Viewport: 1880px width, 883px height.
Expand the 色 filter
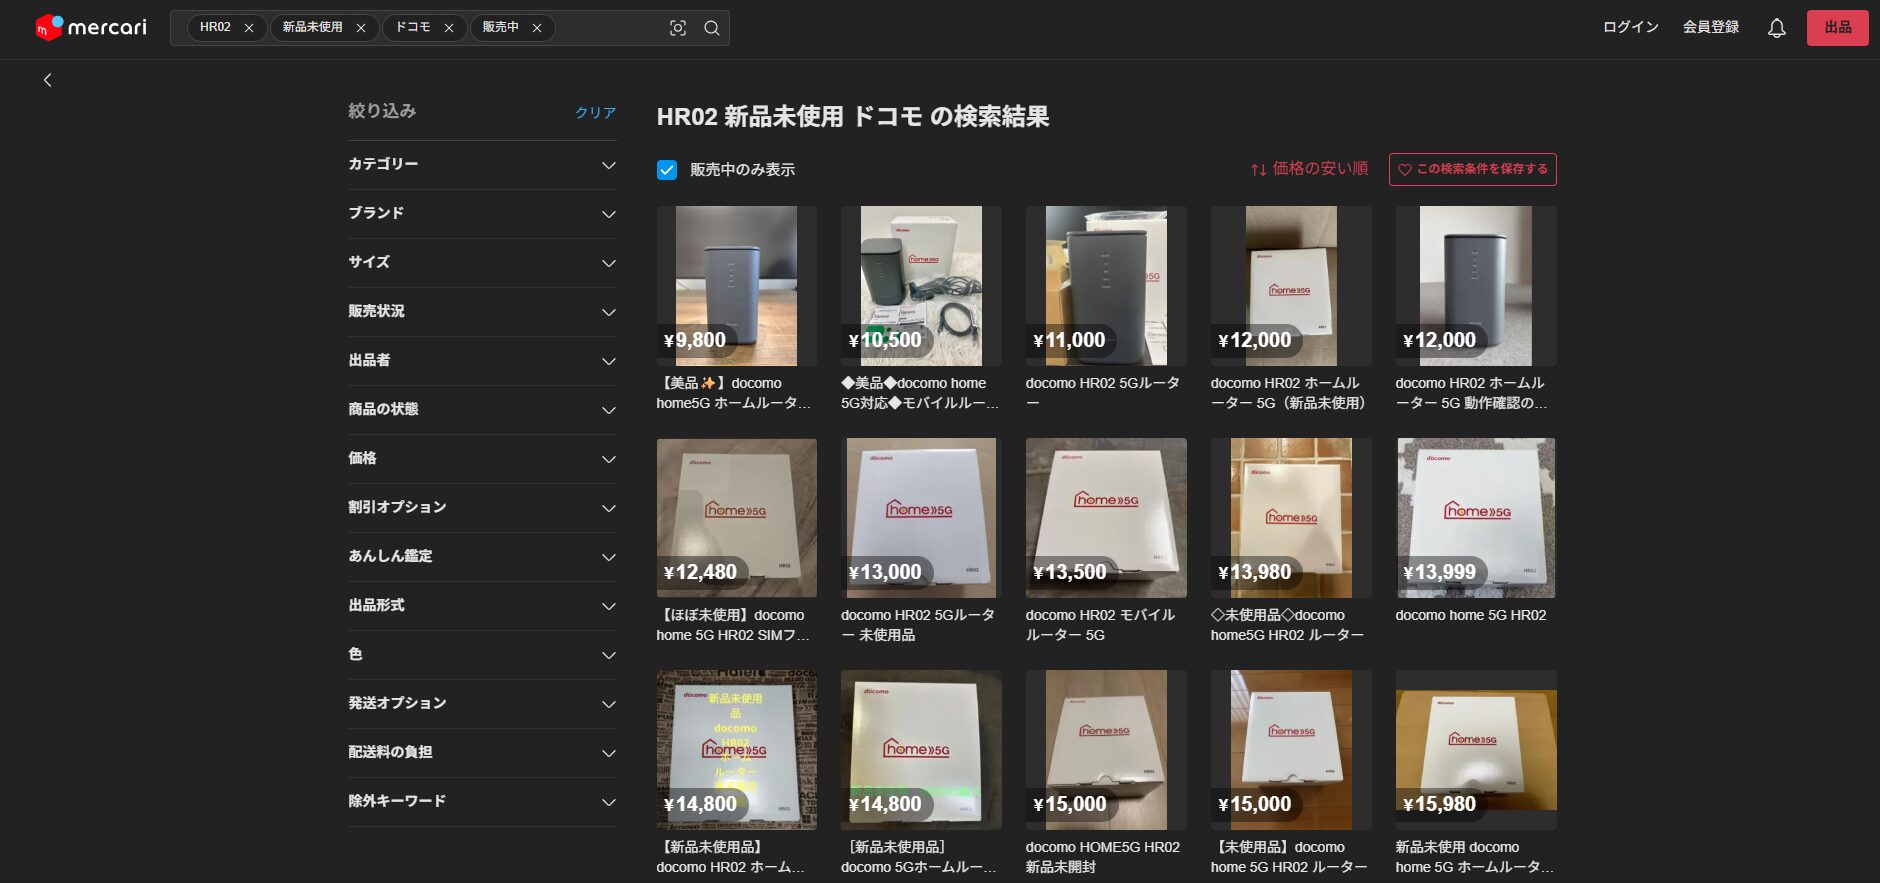482,654
